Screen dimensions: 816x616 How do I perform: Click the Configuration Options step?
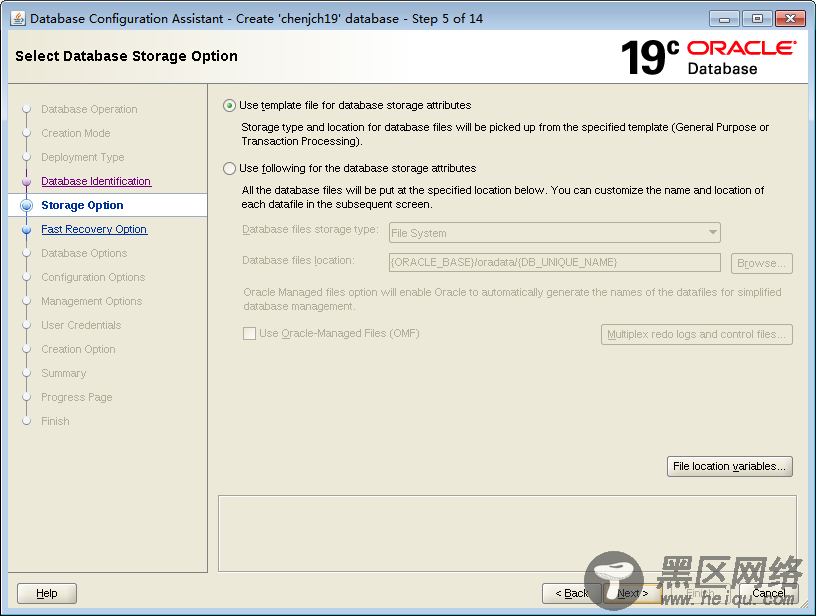[93, 277]
